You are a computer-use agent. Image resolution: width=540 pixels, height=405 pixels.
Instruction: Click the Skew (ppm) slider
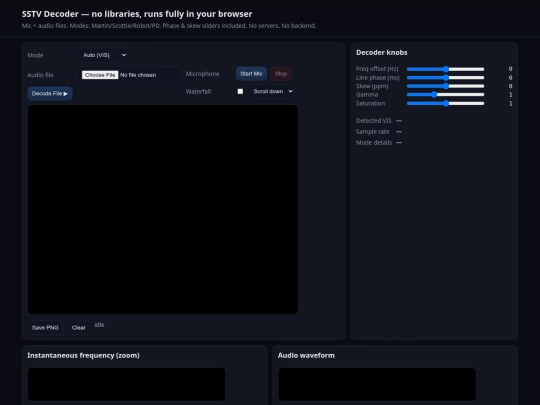coord(446,86)
